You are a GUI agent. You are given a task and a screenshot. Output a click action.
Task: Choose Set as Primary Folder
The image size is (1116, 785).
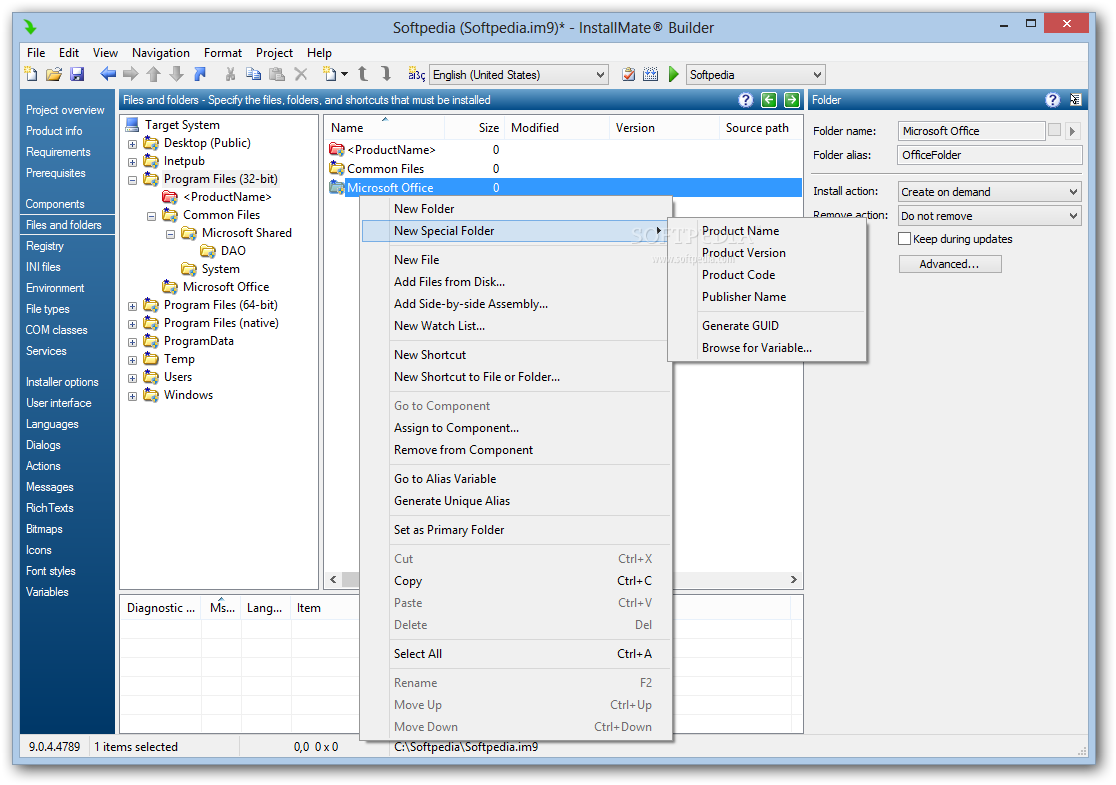click(517, 530)
